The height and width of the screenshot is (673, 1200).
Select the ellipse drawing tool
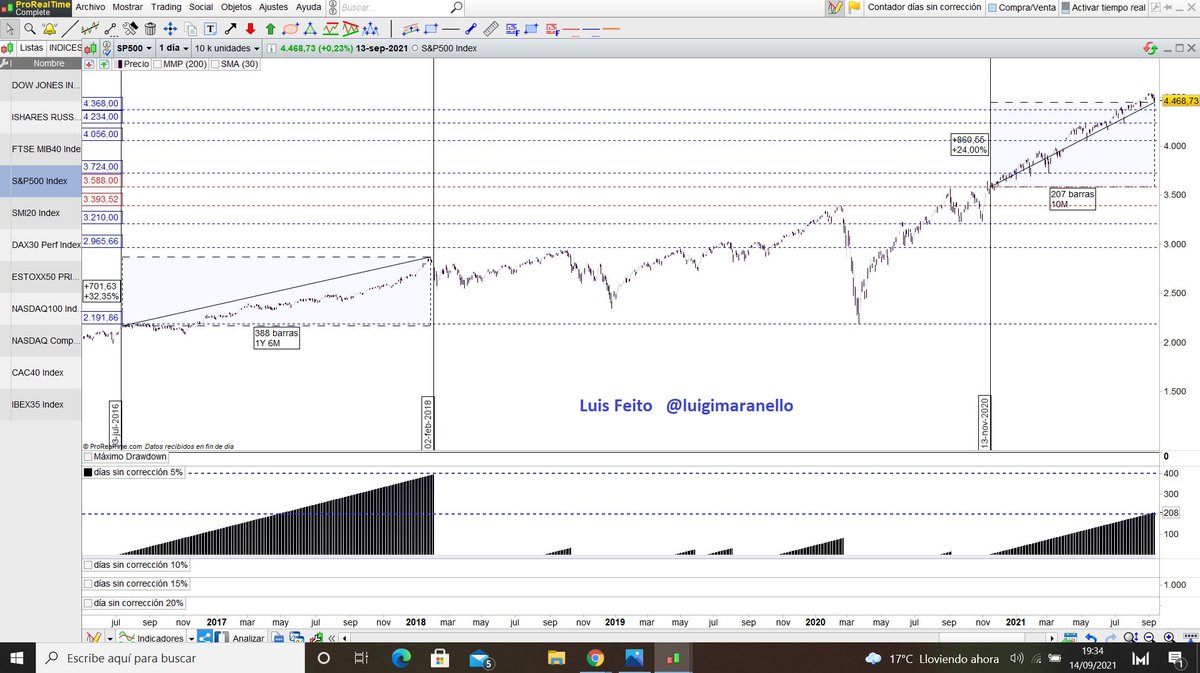tap(291, 28)
